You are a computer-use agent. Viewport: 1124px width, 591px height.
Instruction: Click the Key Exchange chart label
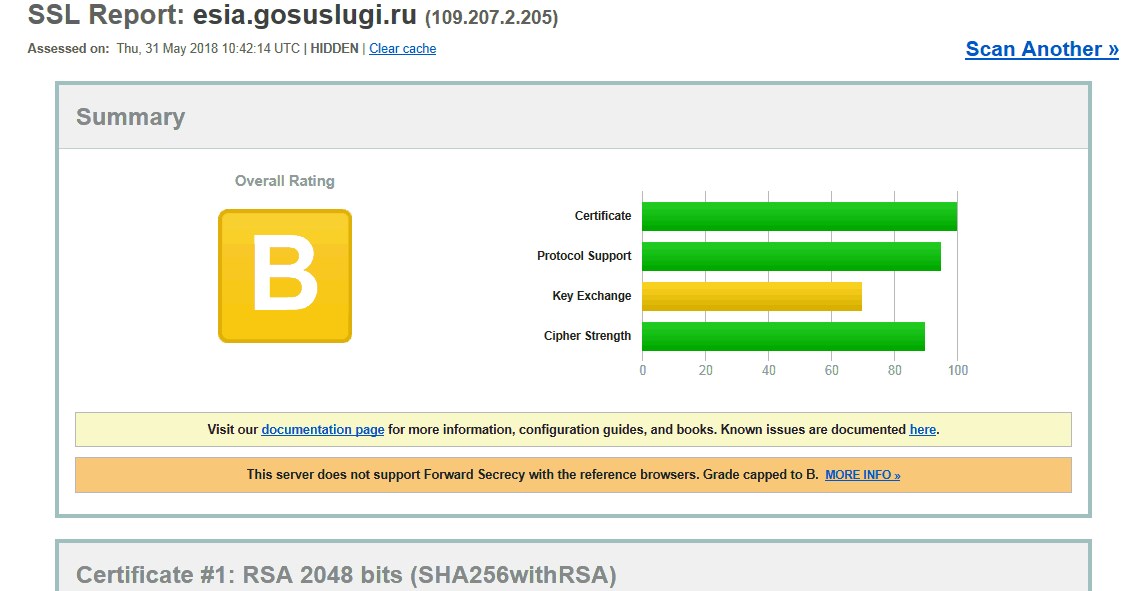pyautogui.click(x=591, y=296)
